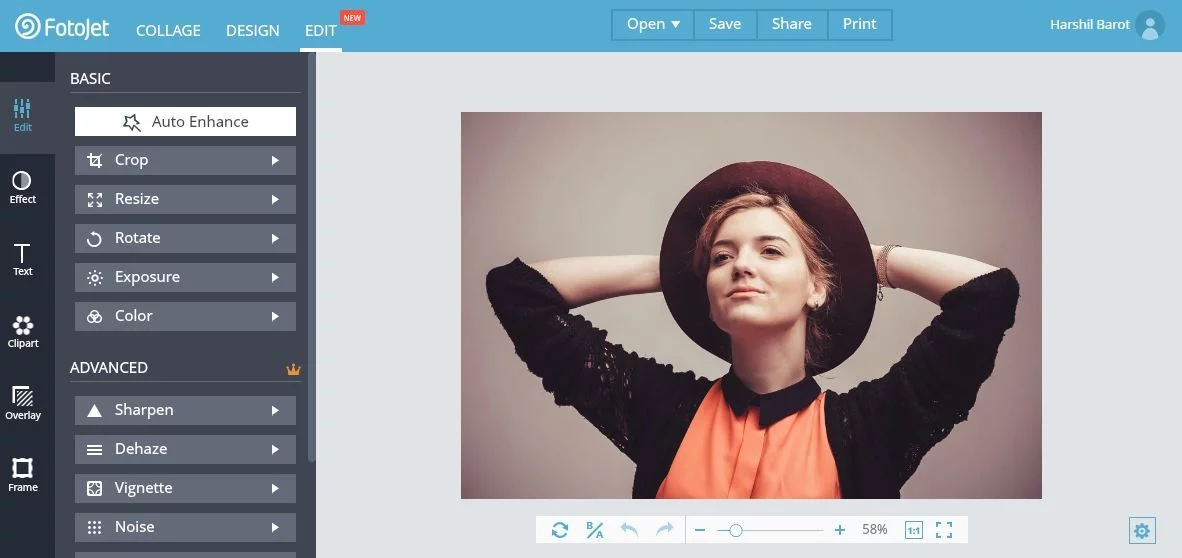Click the zoom out minus icon
The image size is (1182, 558).
700,531
